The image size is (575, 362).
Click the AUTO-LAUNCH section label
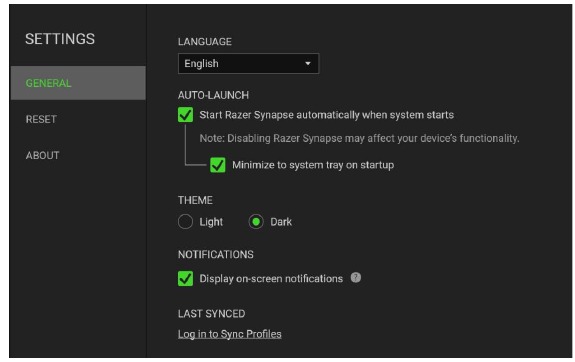(x=213, y=95)
